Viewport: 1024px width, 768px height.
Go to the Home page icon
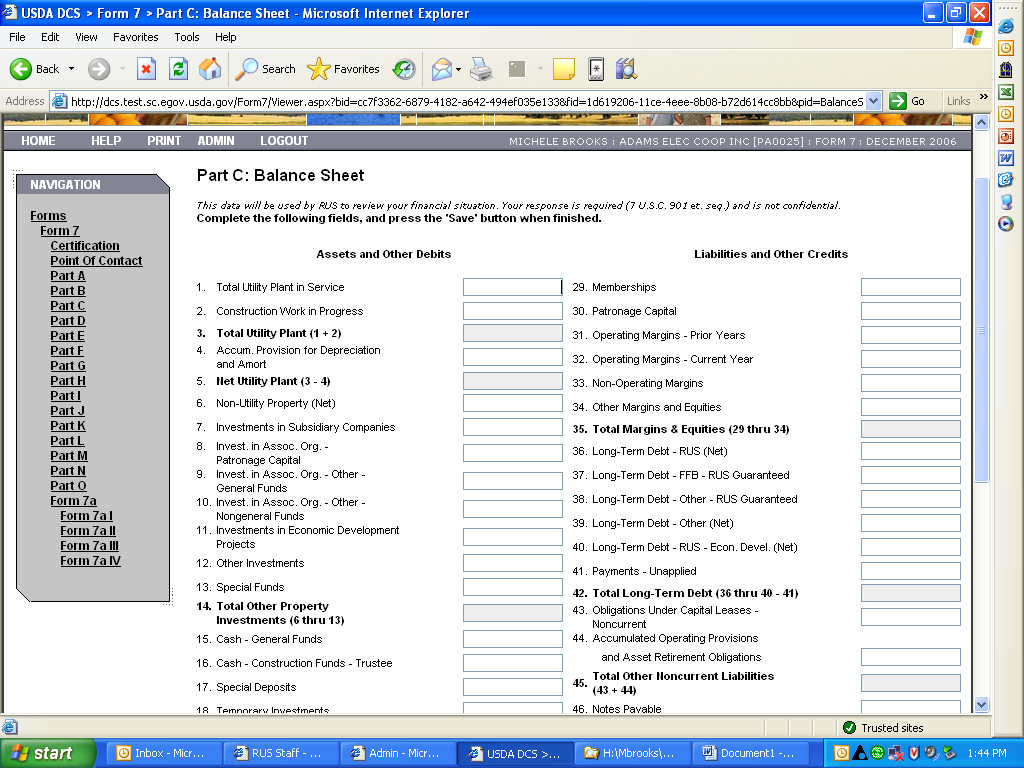coord(210,69)
